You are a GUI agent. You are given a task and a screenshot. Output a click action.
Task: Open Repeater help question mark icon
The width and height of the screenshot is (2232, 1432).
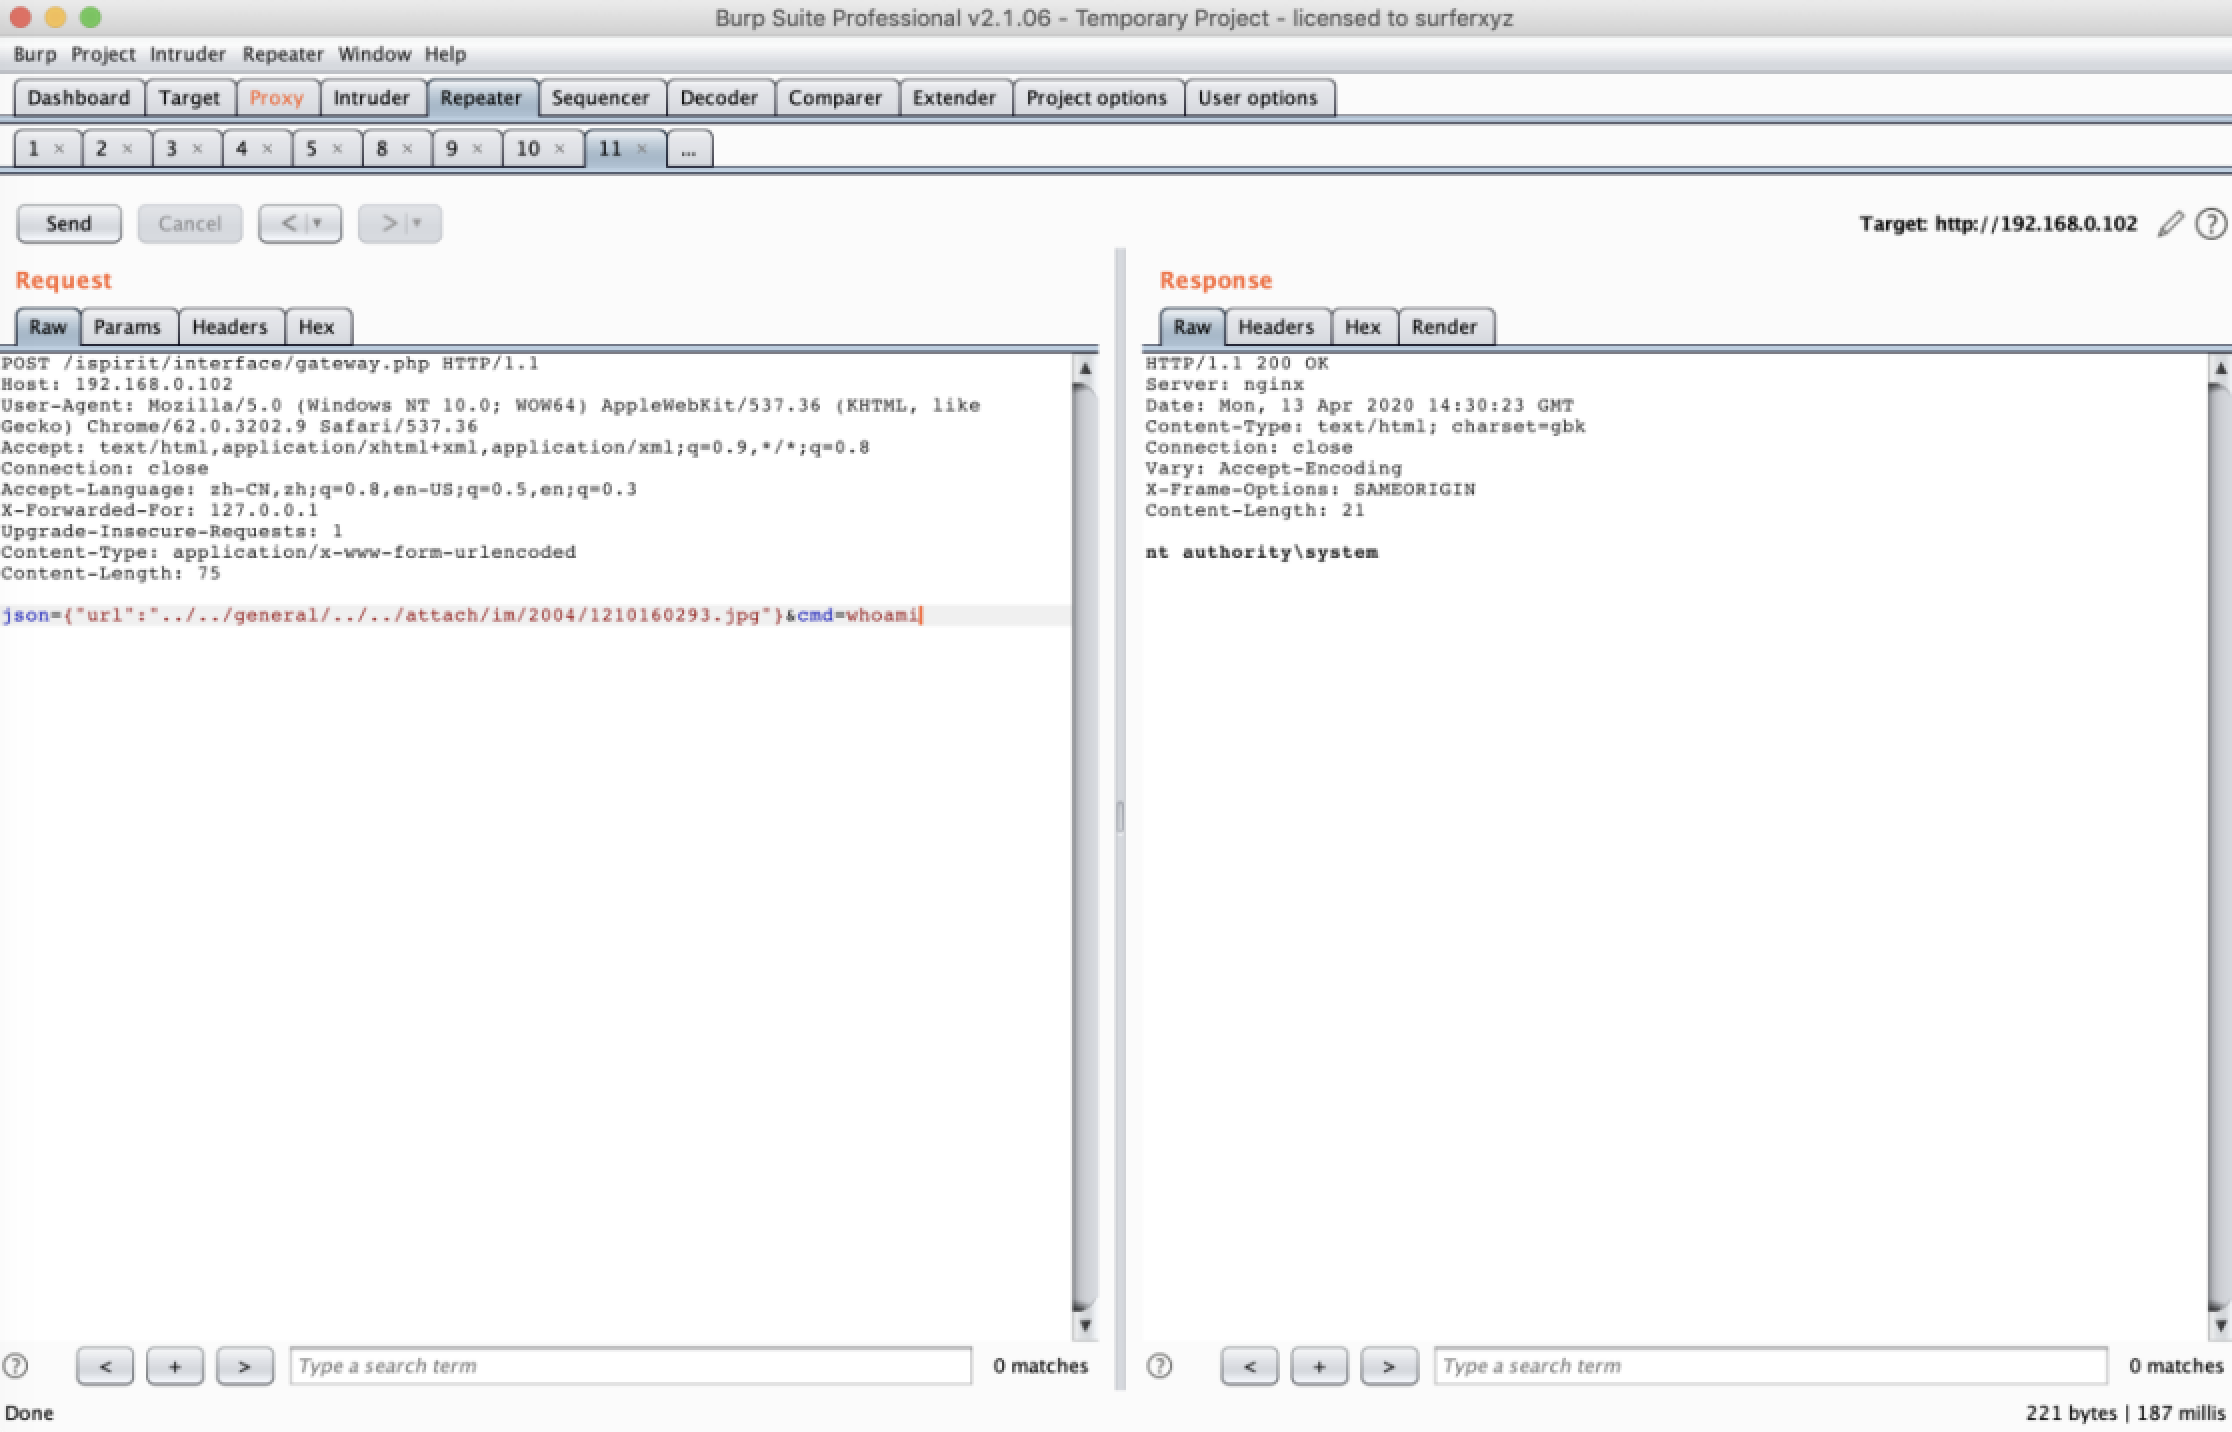[x=2210, y=224]
